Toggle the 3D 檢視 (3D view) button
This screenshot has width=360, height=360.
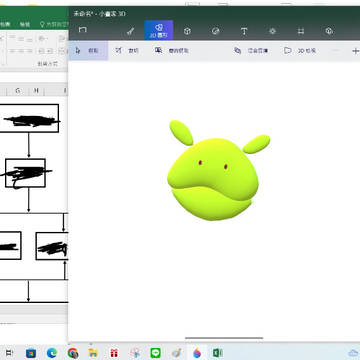pos(300,51)
